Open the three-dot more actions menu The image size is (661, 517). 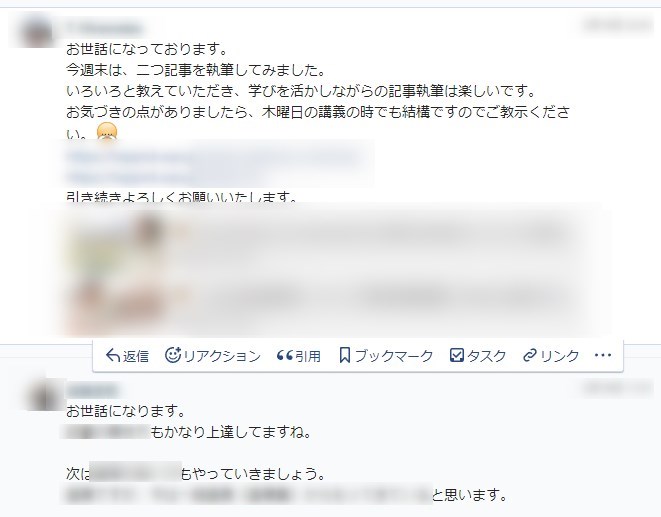(602, 355)
